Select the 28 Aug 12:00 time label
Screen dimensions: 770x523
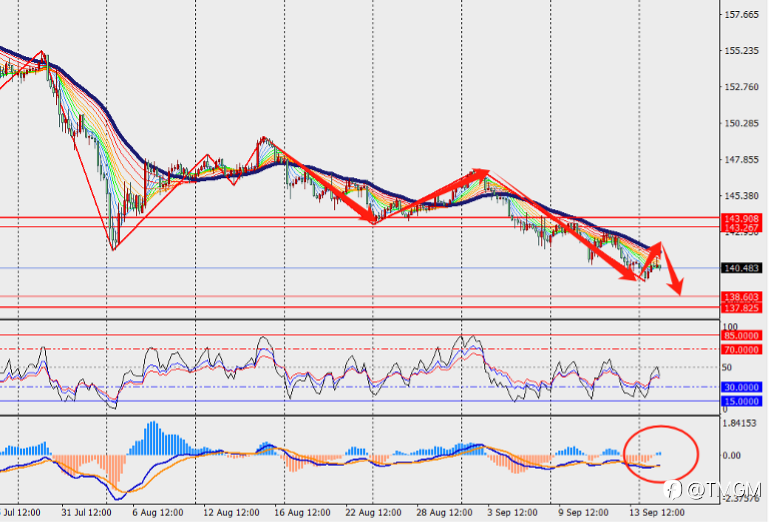tap(444, 513)
